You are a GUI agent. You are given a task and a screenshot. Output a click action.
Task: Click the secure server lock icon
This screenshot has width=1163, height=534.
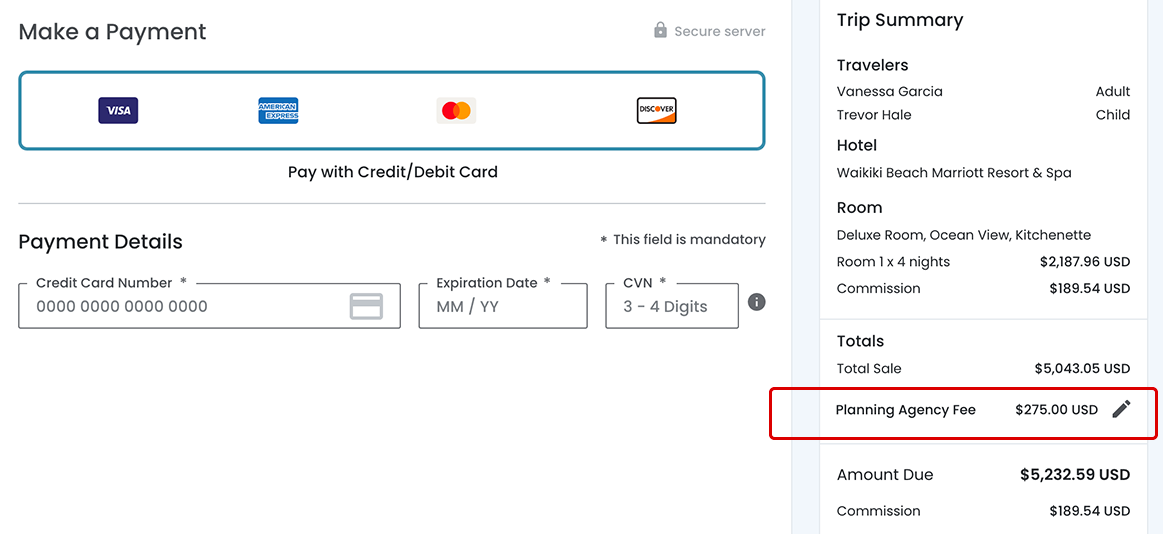click(660, 30)
